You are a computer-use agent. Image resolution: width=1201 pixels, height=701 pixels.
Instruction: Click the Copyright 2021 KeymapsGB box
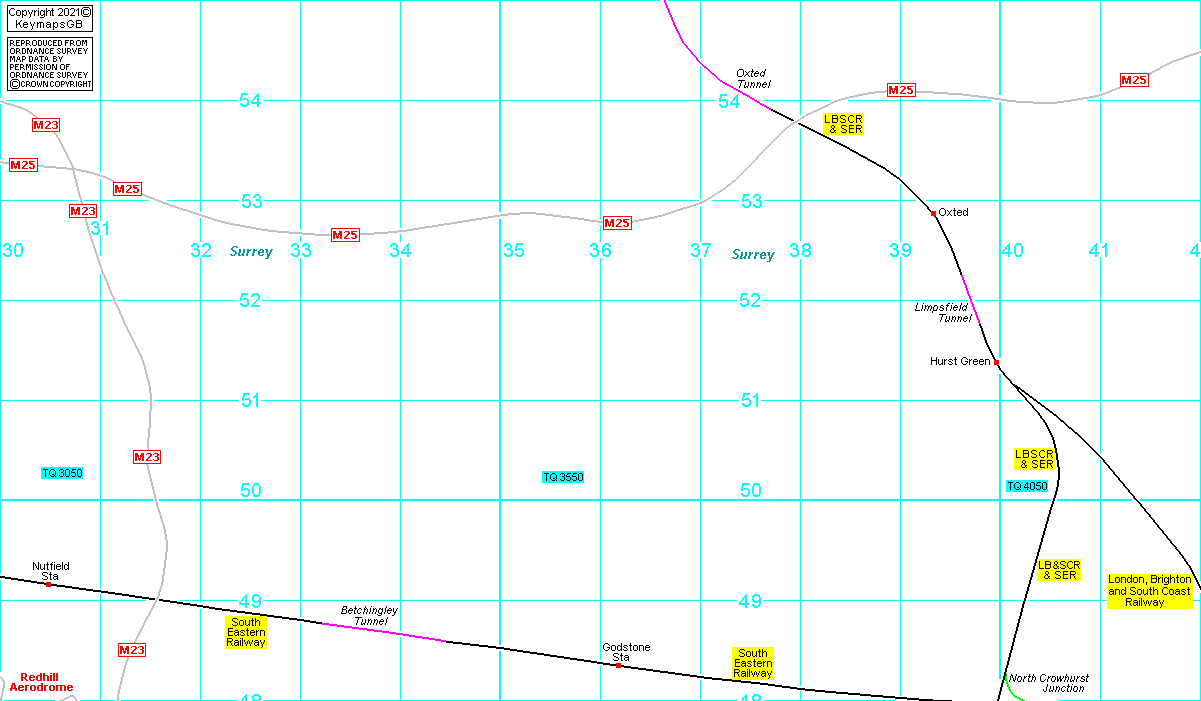(49, 18)
